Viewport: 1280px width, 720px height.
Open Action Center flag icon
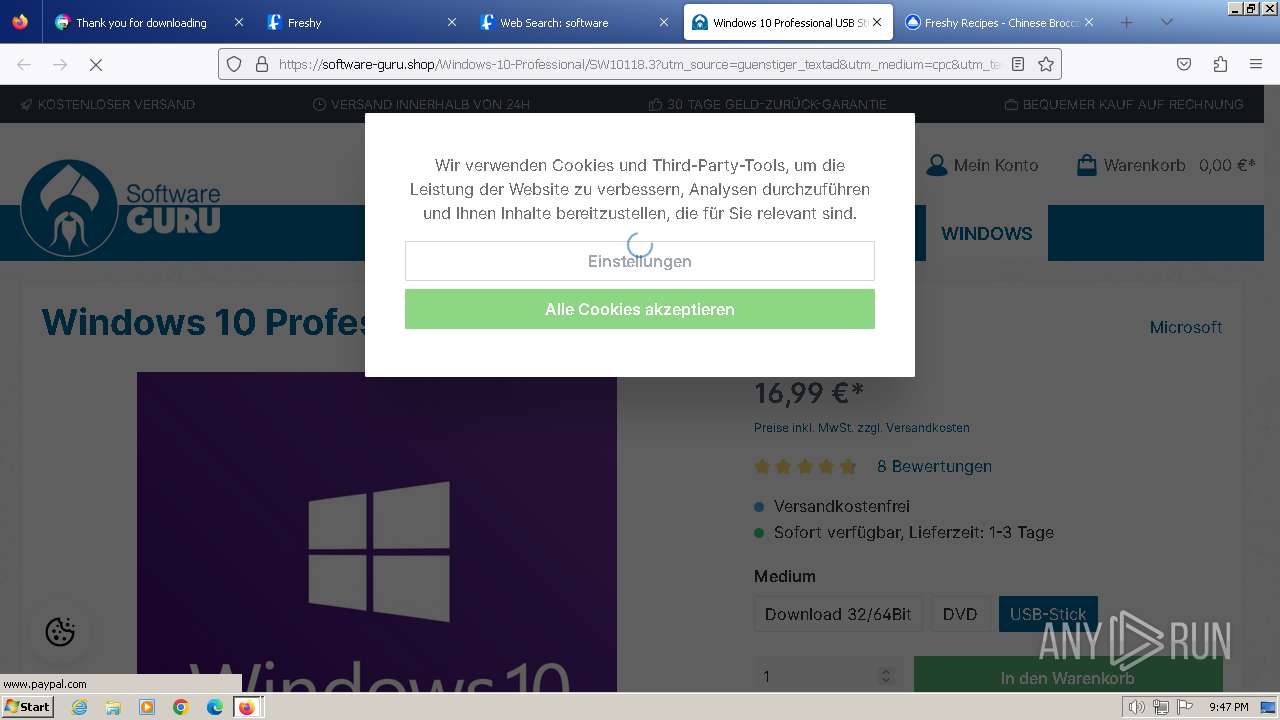pos(1185,707)
